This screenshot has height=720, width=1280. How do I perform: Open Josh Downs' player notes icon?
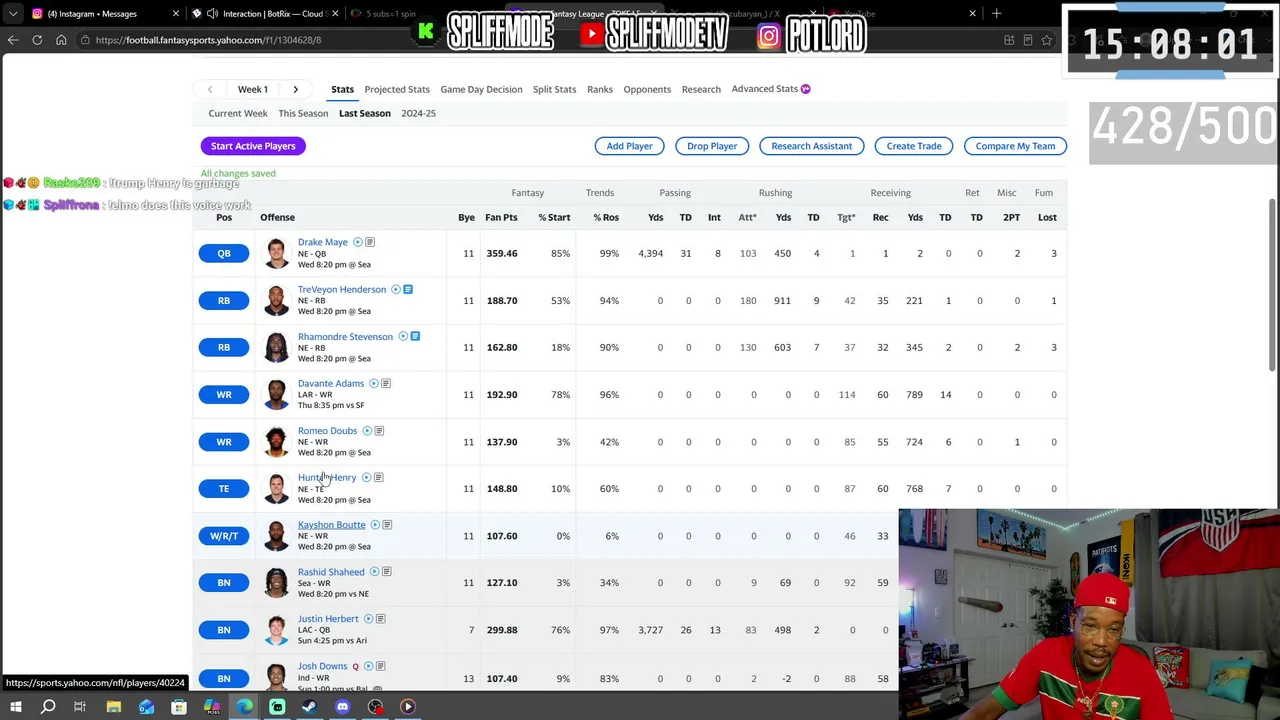point(380,666)
